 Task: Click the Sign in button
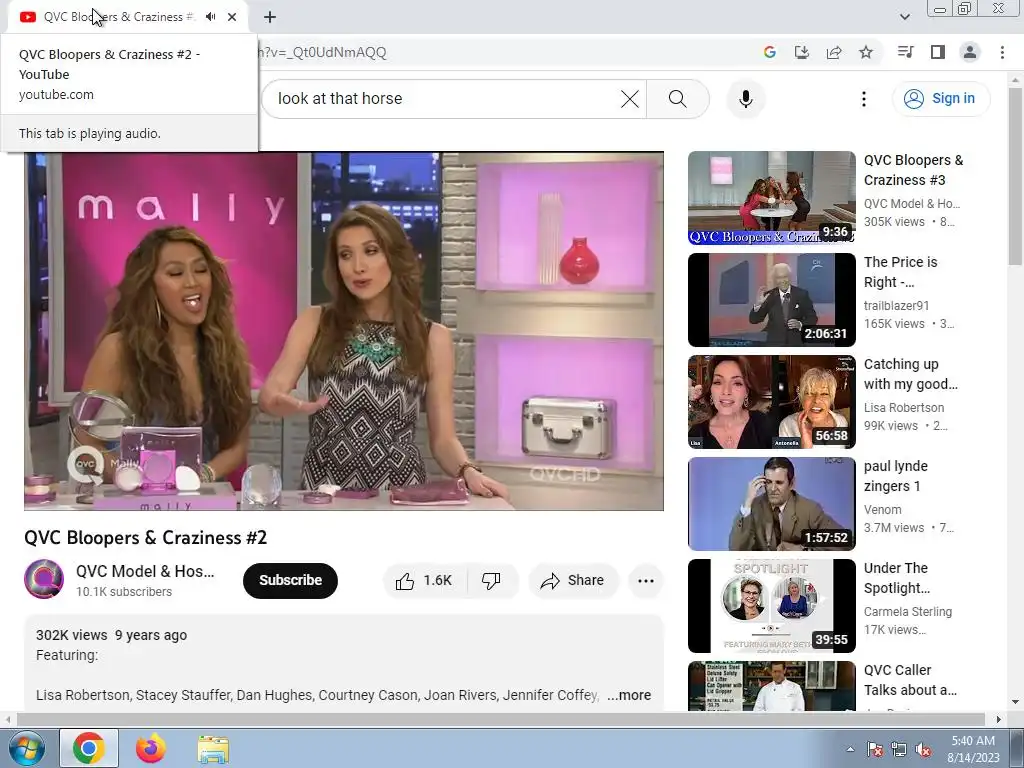941,99
